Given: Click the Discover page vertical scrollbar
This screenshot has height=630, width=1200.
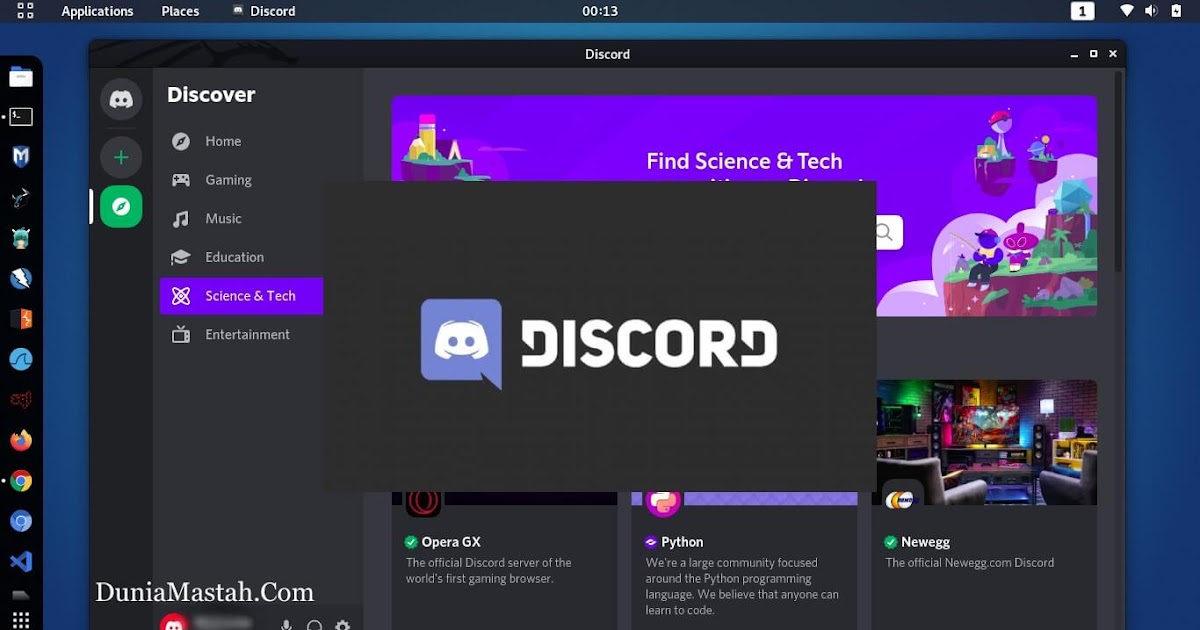Looking at the screenshot, I should pyautogui.click(x=1118, y=170).
